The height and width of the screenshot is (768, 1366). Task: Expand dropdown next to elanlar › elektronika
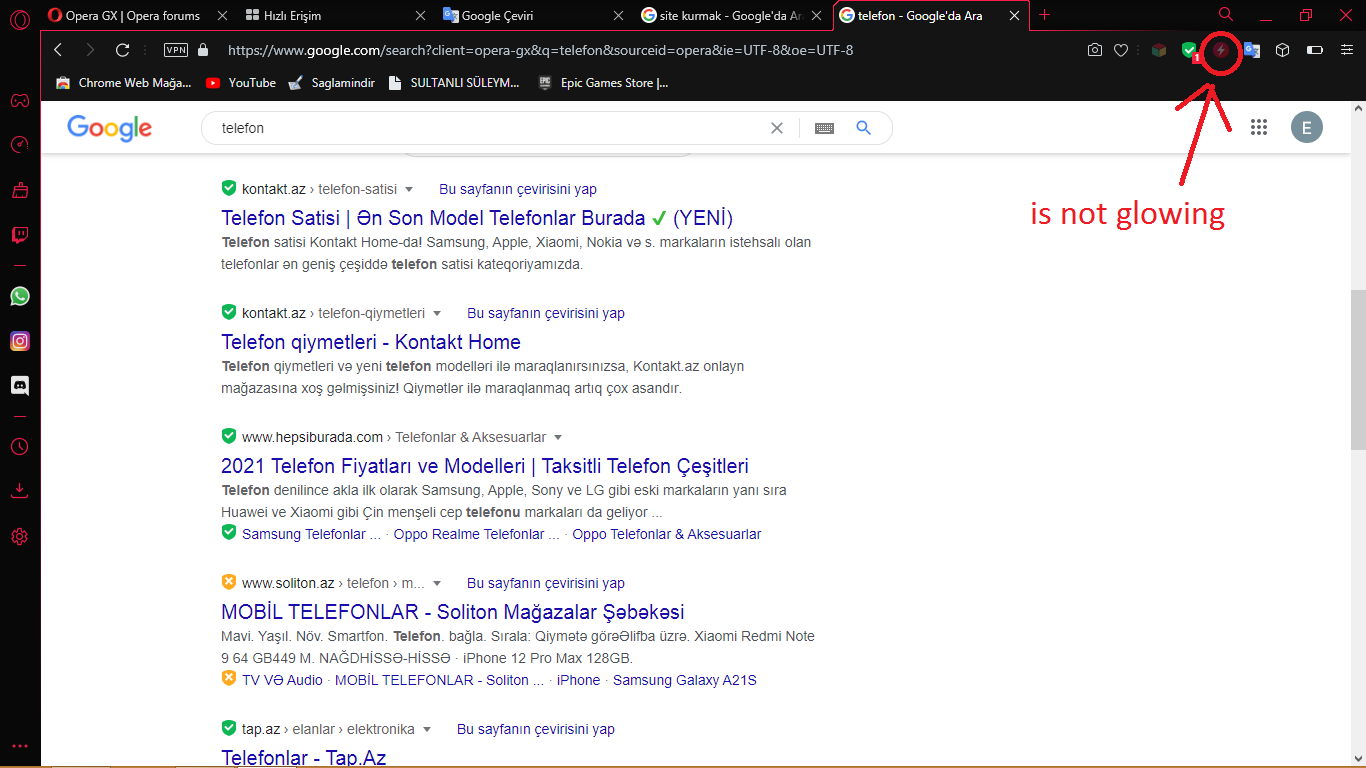[427, 729]
